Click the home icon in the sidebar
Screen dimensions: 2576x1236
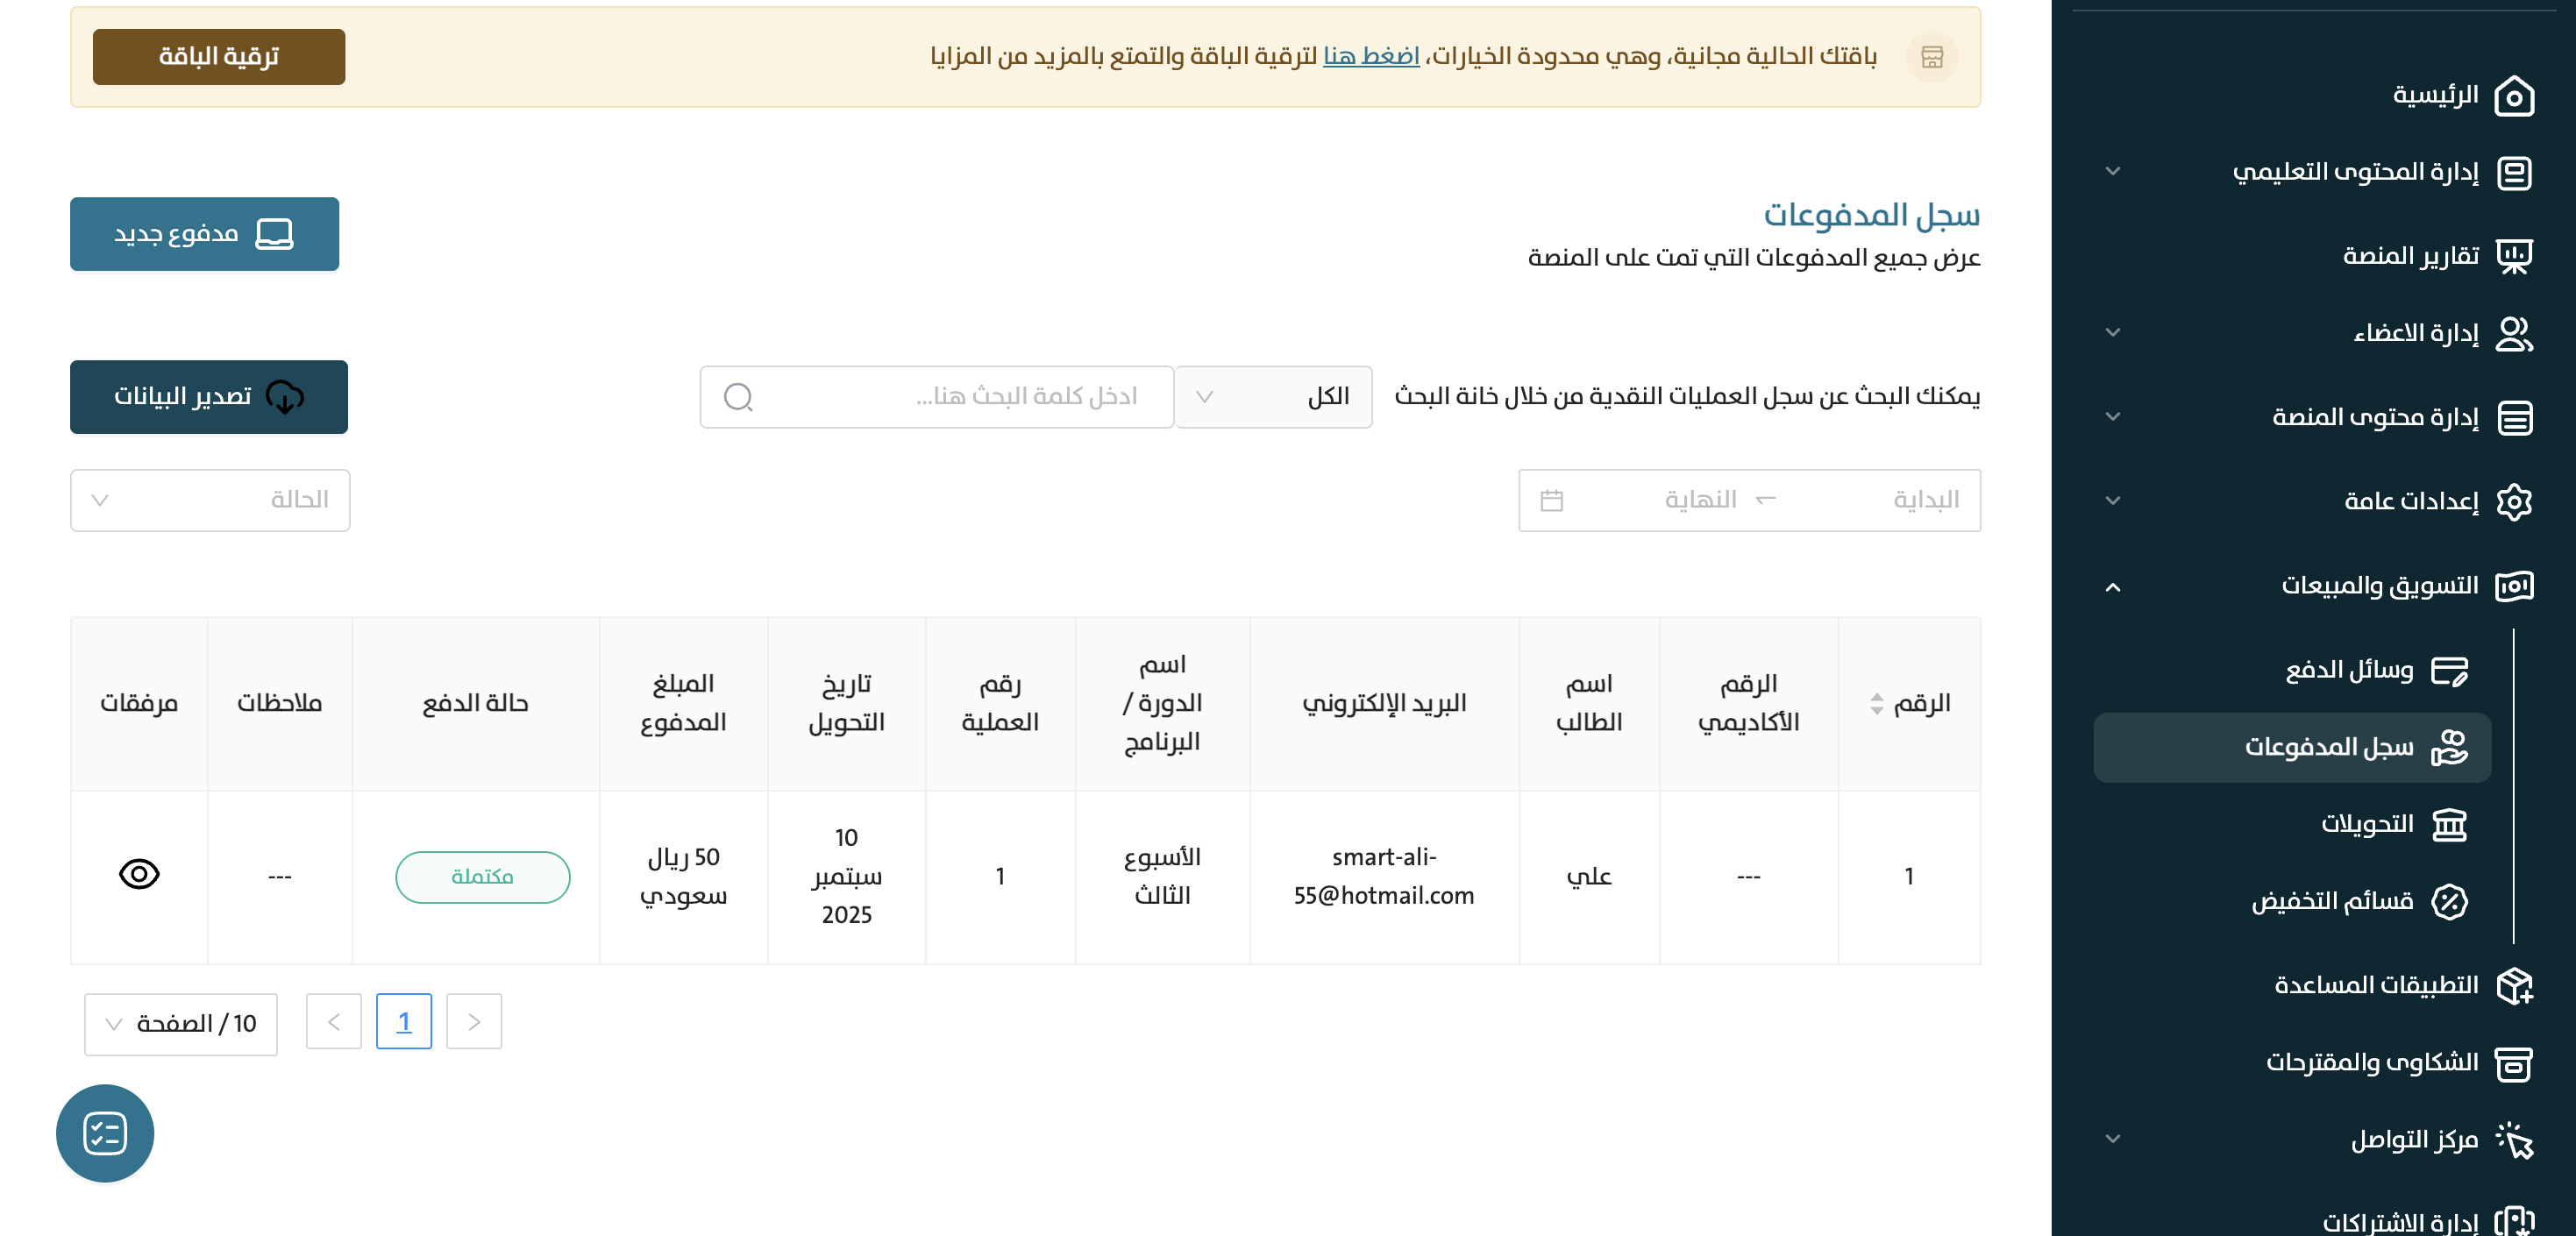click(2513, 96)
